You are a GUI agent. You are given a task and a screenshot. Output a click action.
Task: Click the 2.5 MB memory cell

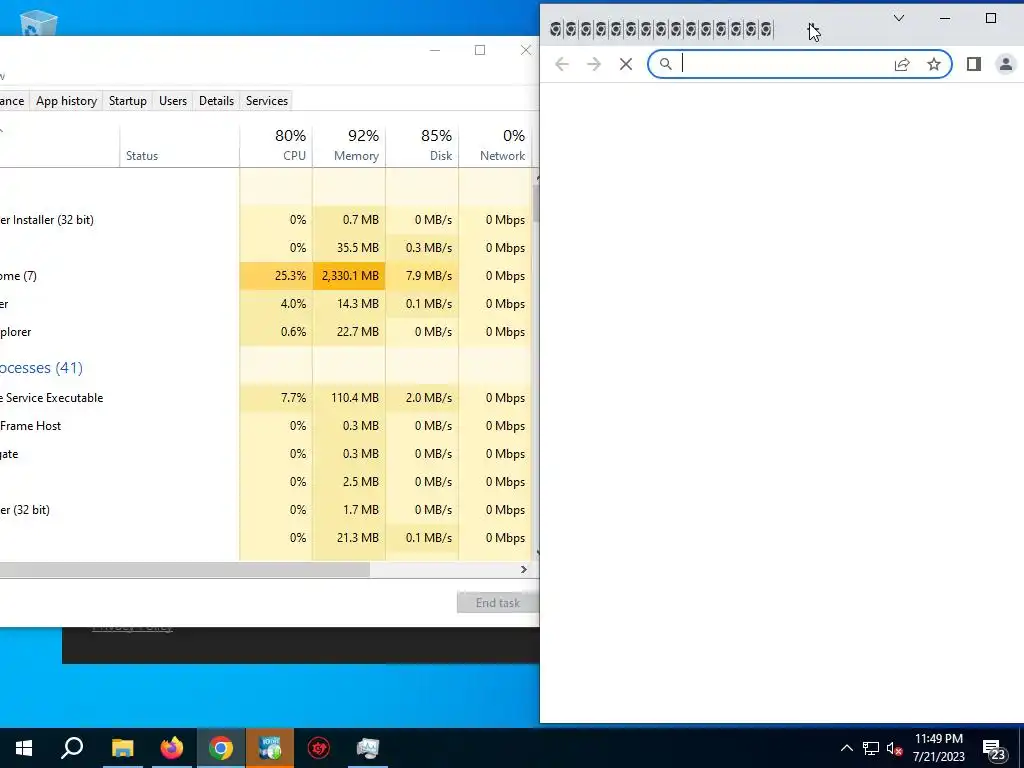click(349, 482)
